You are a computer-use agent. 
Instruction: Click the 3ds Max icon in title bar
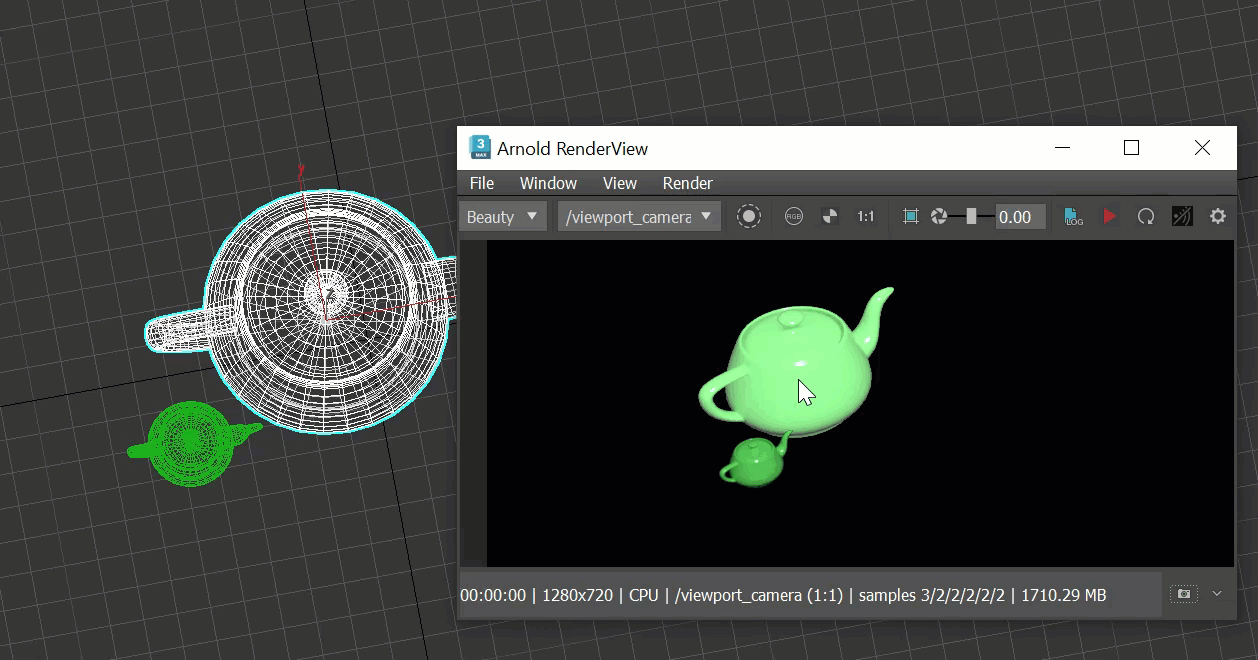click(x=480, y=148)
